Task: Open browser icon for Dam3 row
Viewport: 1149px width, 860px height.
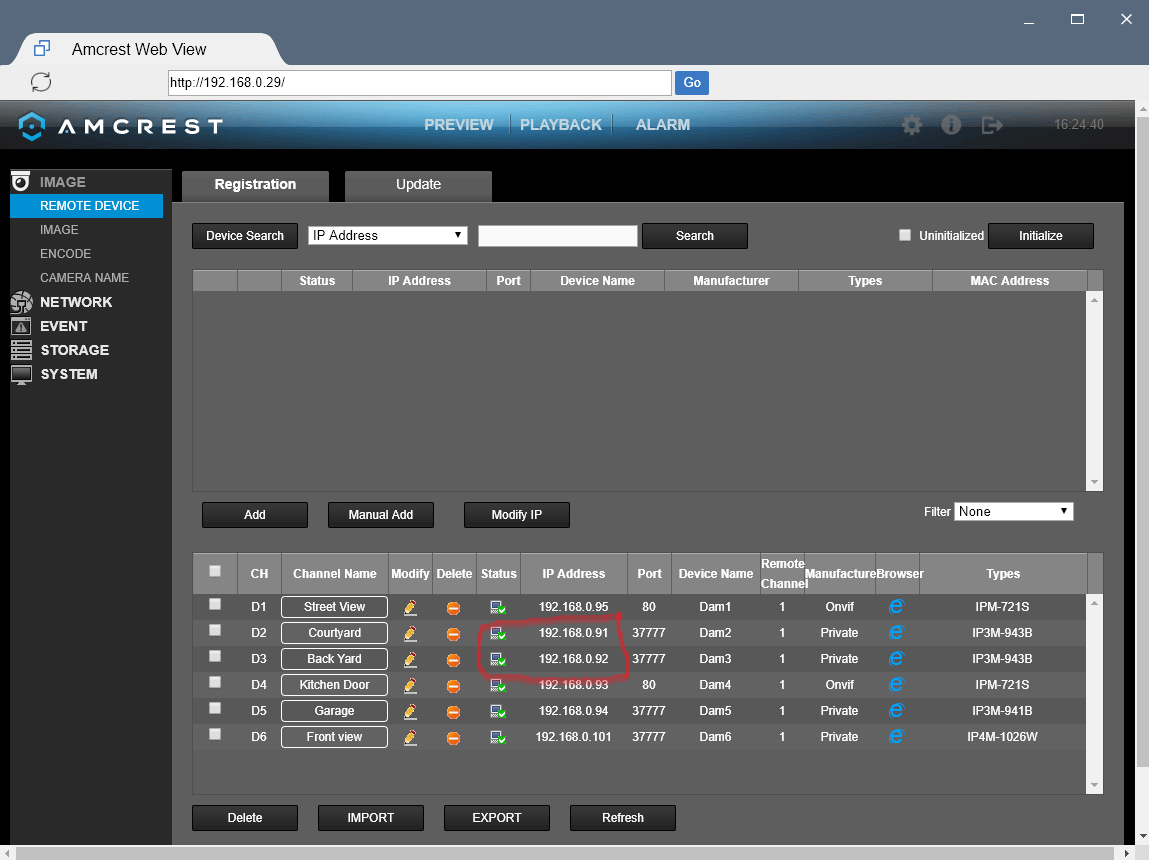Action: (x=896, y=659)
